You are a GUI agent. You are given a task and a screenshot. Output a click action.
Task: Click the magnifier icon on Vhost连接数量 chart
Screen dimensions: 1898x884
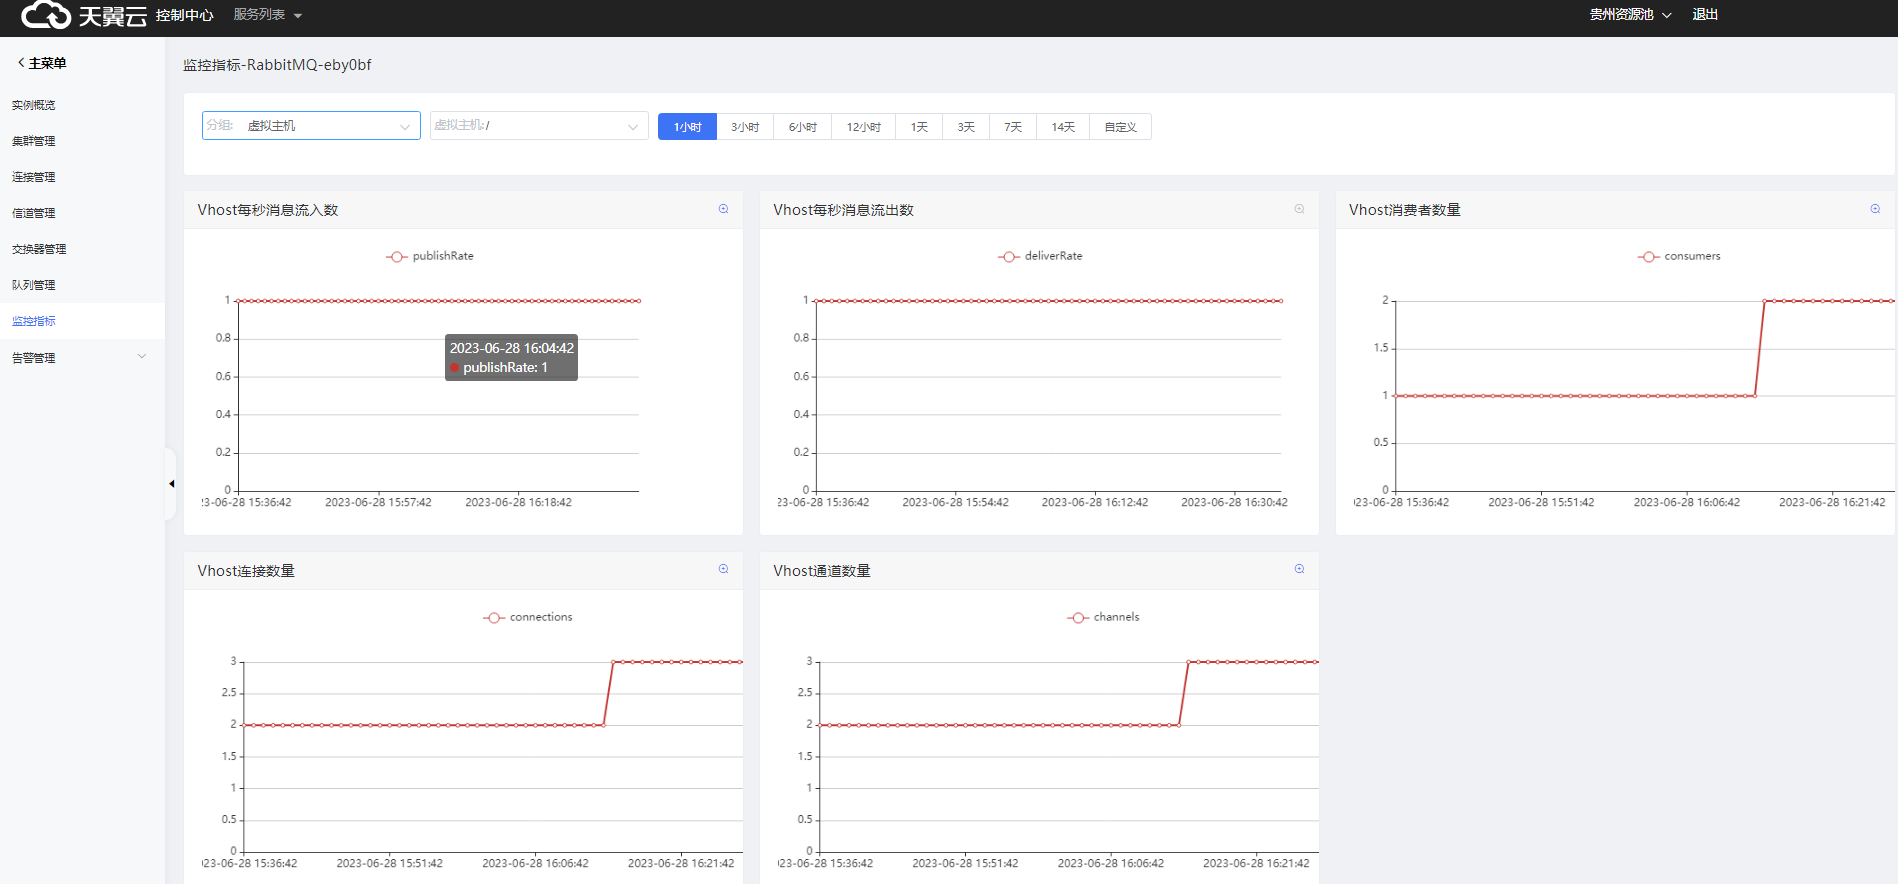pyautogui.click(x=723, y=569)
